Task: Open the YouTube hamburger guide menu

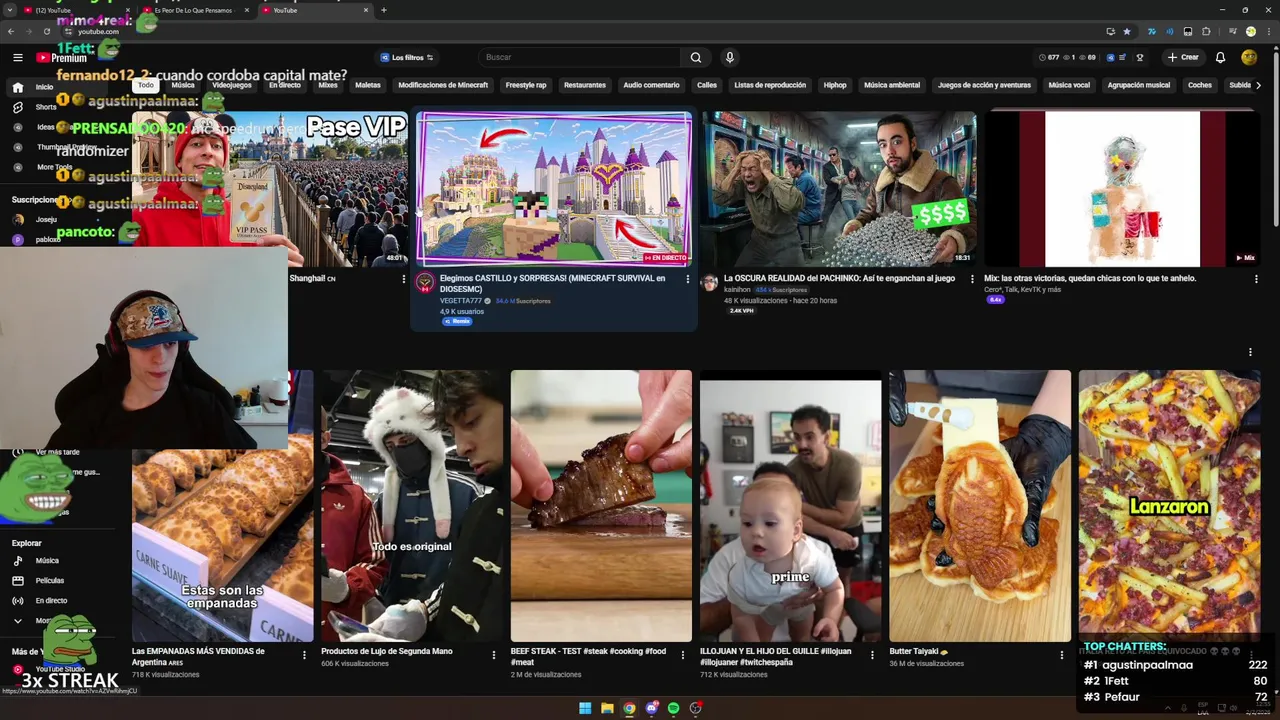Action: [18, 58]
